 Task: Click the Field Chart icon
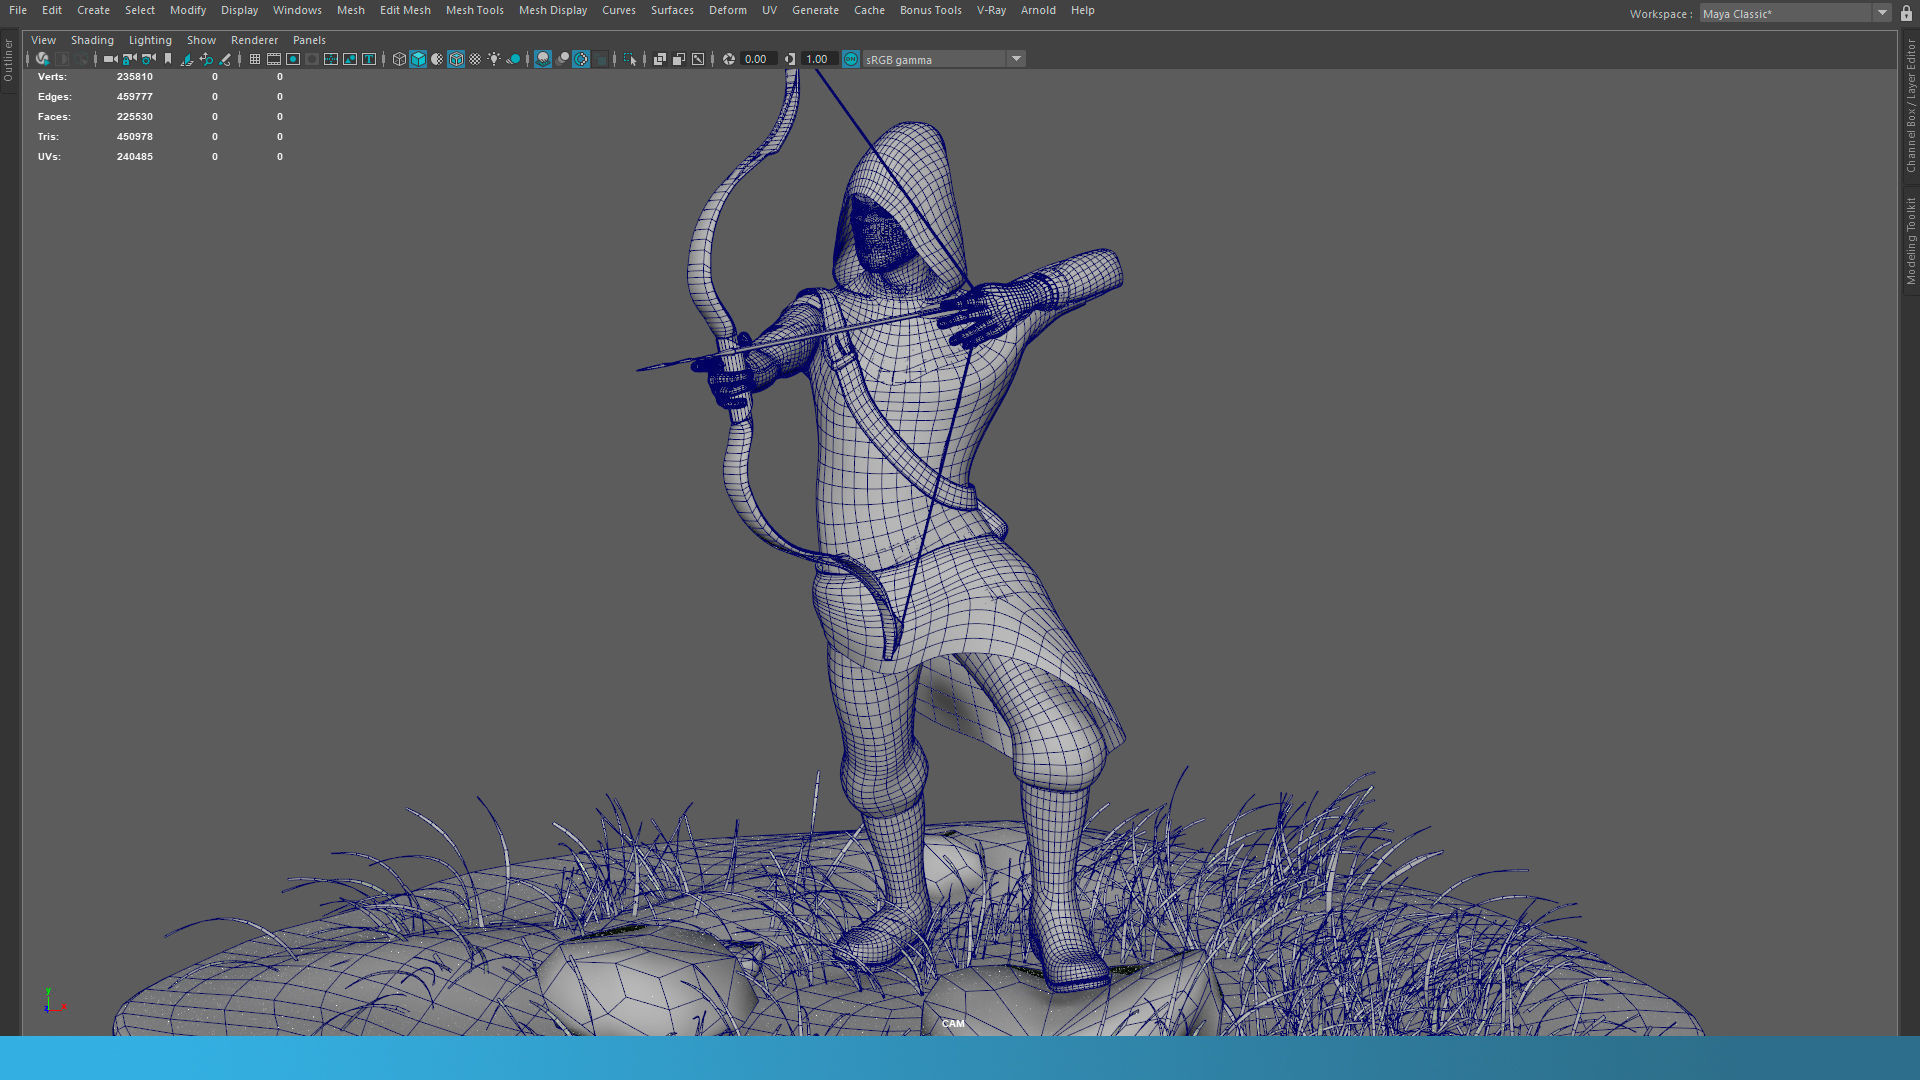(331, 59)
